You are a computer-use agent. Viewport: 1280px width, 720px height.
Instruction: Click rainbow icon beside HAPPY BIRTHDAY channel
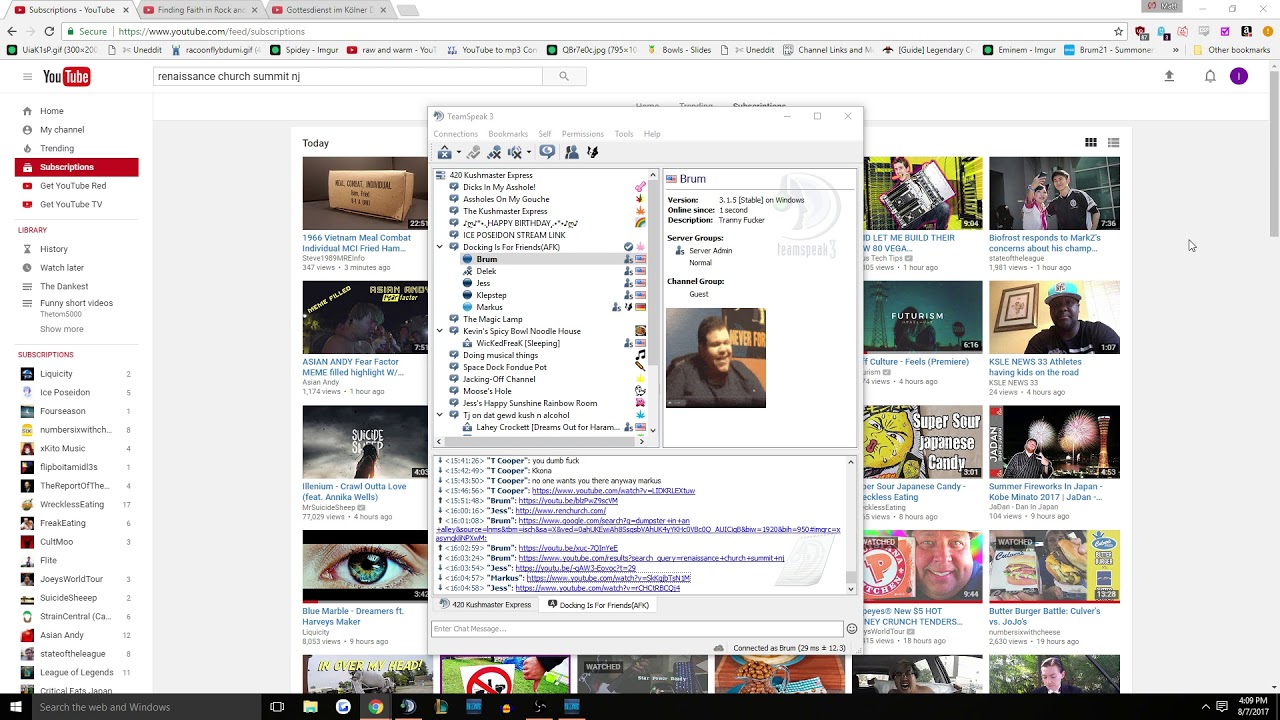[640, 223]
